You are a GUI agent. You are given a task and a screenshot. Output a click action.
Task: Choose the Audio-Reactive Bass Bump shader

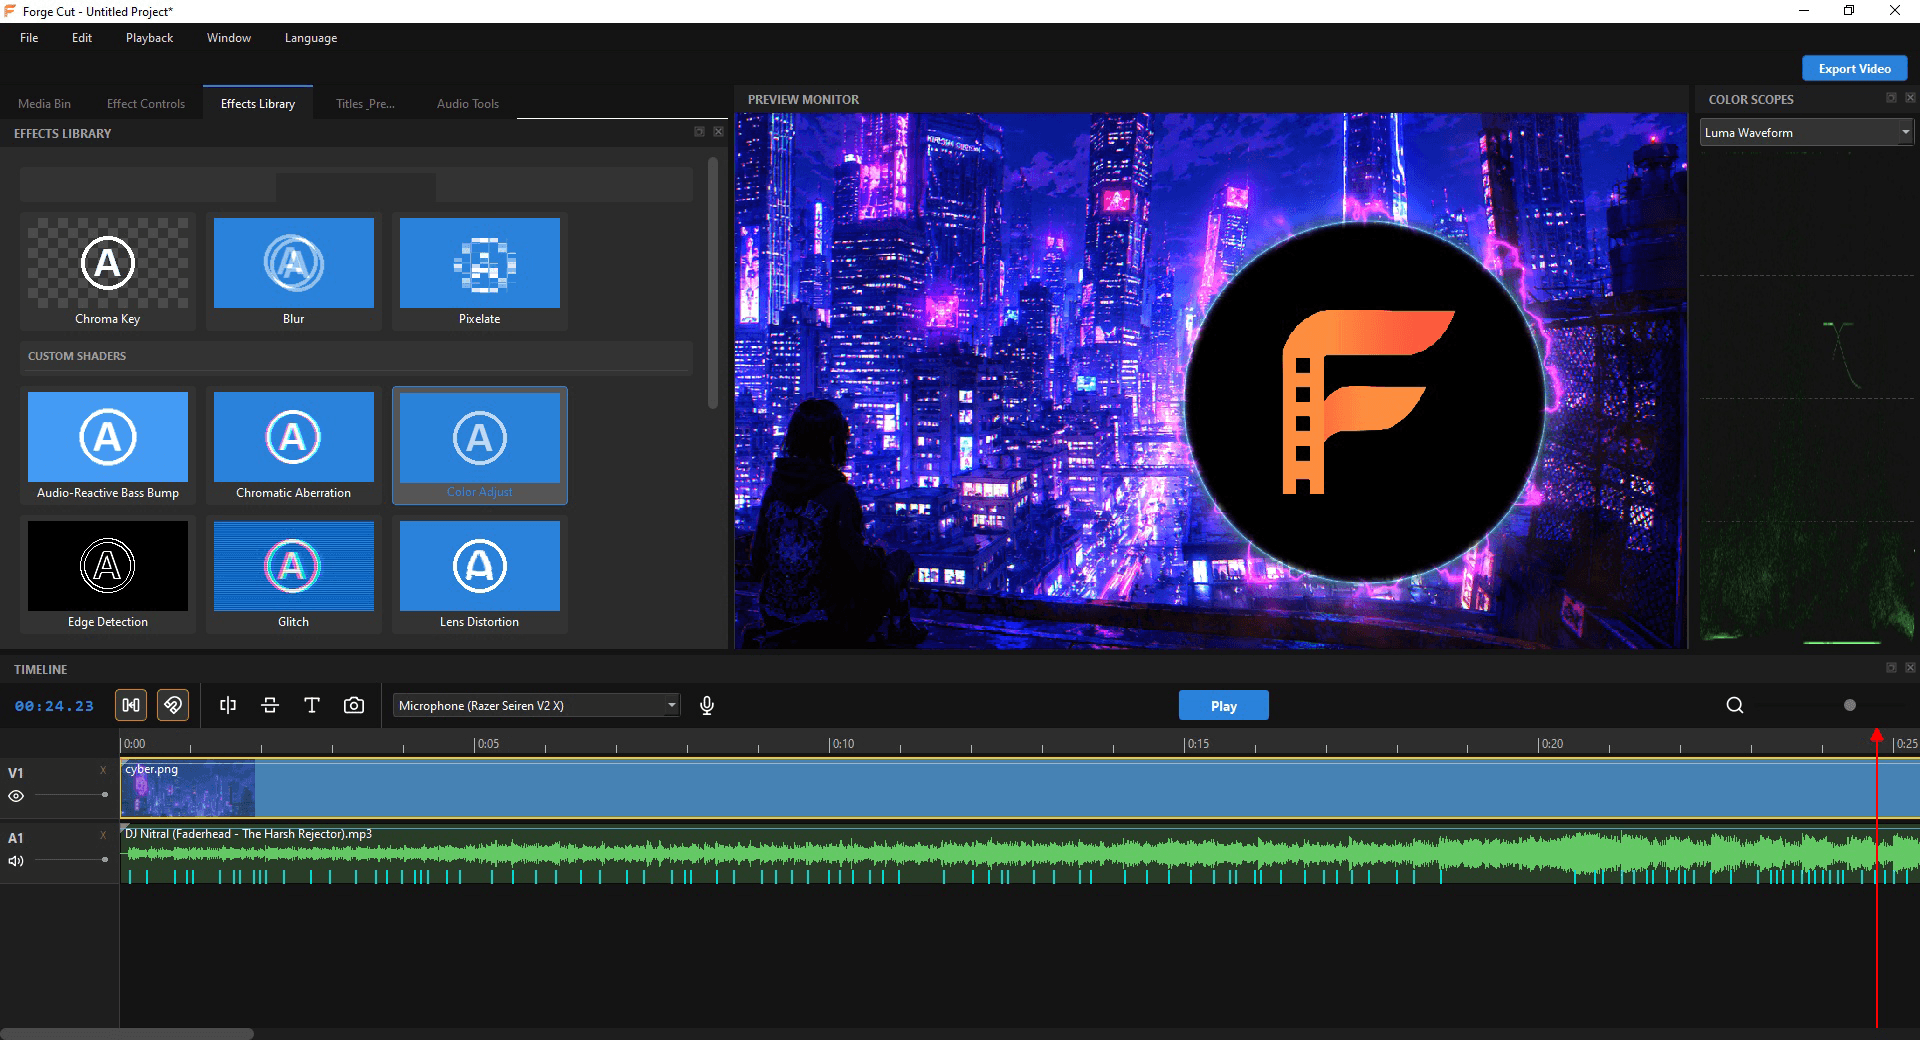pyautogui.click(x=108, y=446)
